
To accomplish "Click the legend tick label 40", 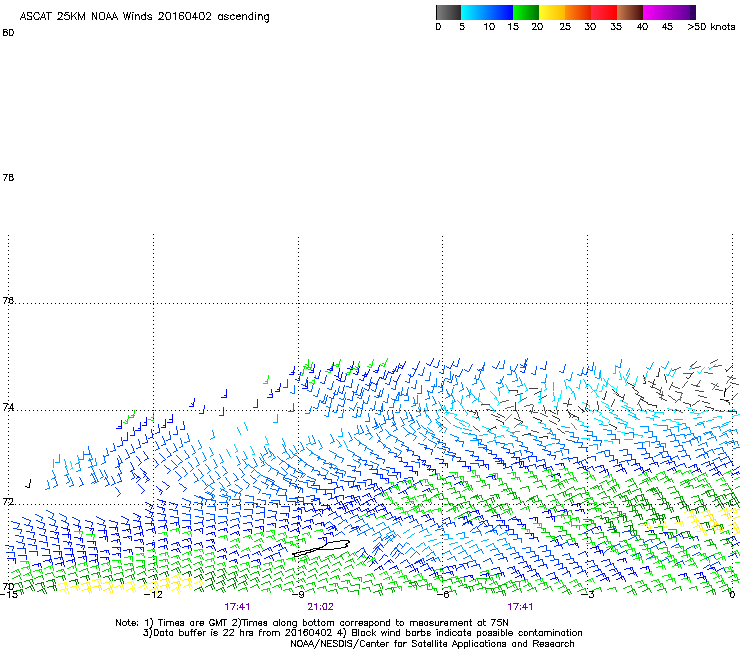I will (642, 27).
